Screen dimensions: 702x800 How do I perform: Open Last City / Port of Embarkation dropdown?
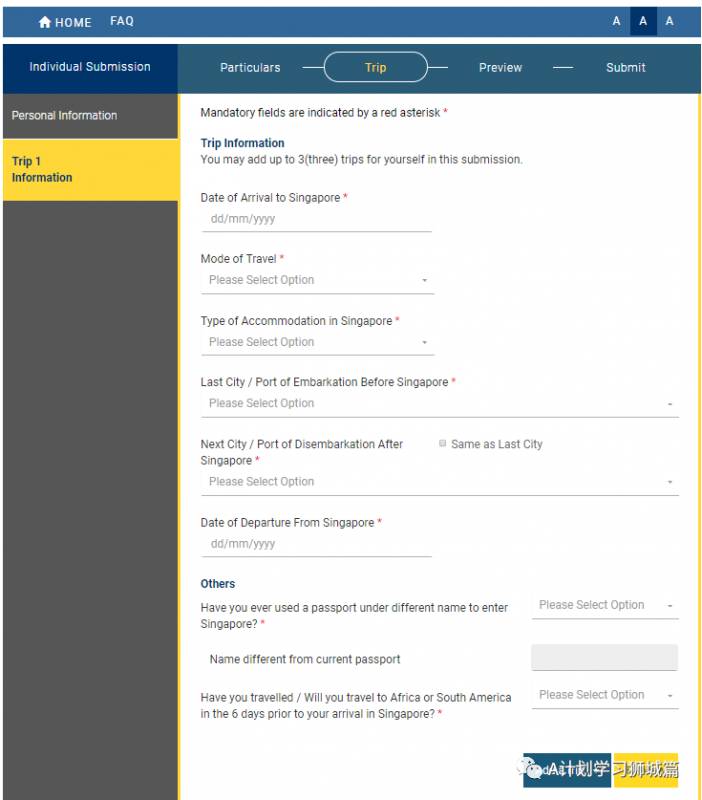439,403
